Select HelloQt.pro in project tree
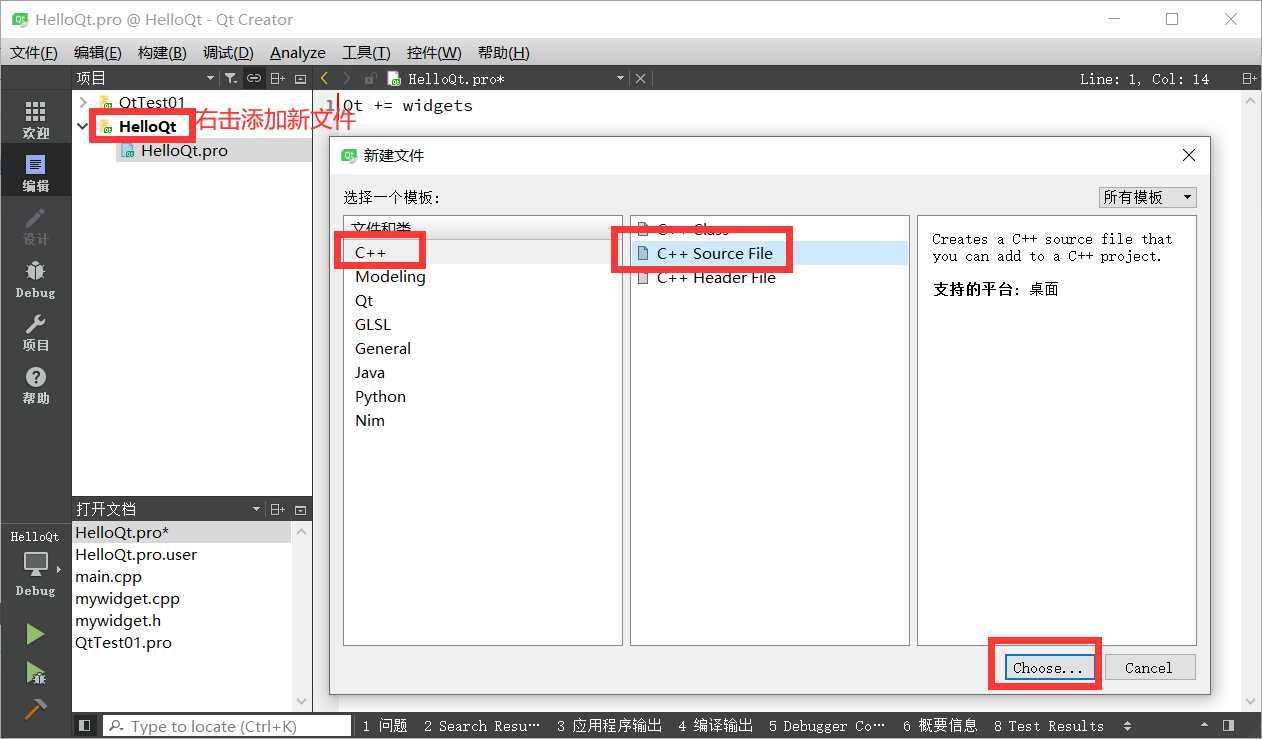 [184, 150]
